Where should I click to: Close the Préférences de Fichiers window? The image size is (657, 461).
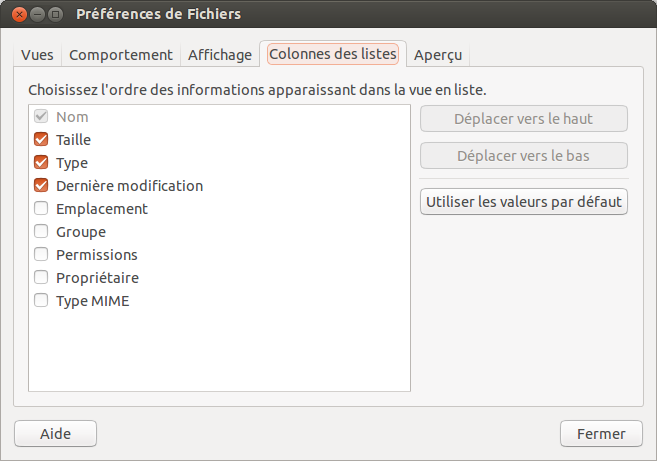point(18,15)
